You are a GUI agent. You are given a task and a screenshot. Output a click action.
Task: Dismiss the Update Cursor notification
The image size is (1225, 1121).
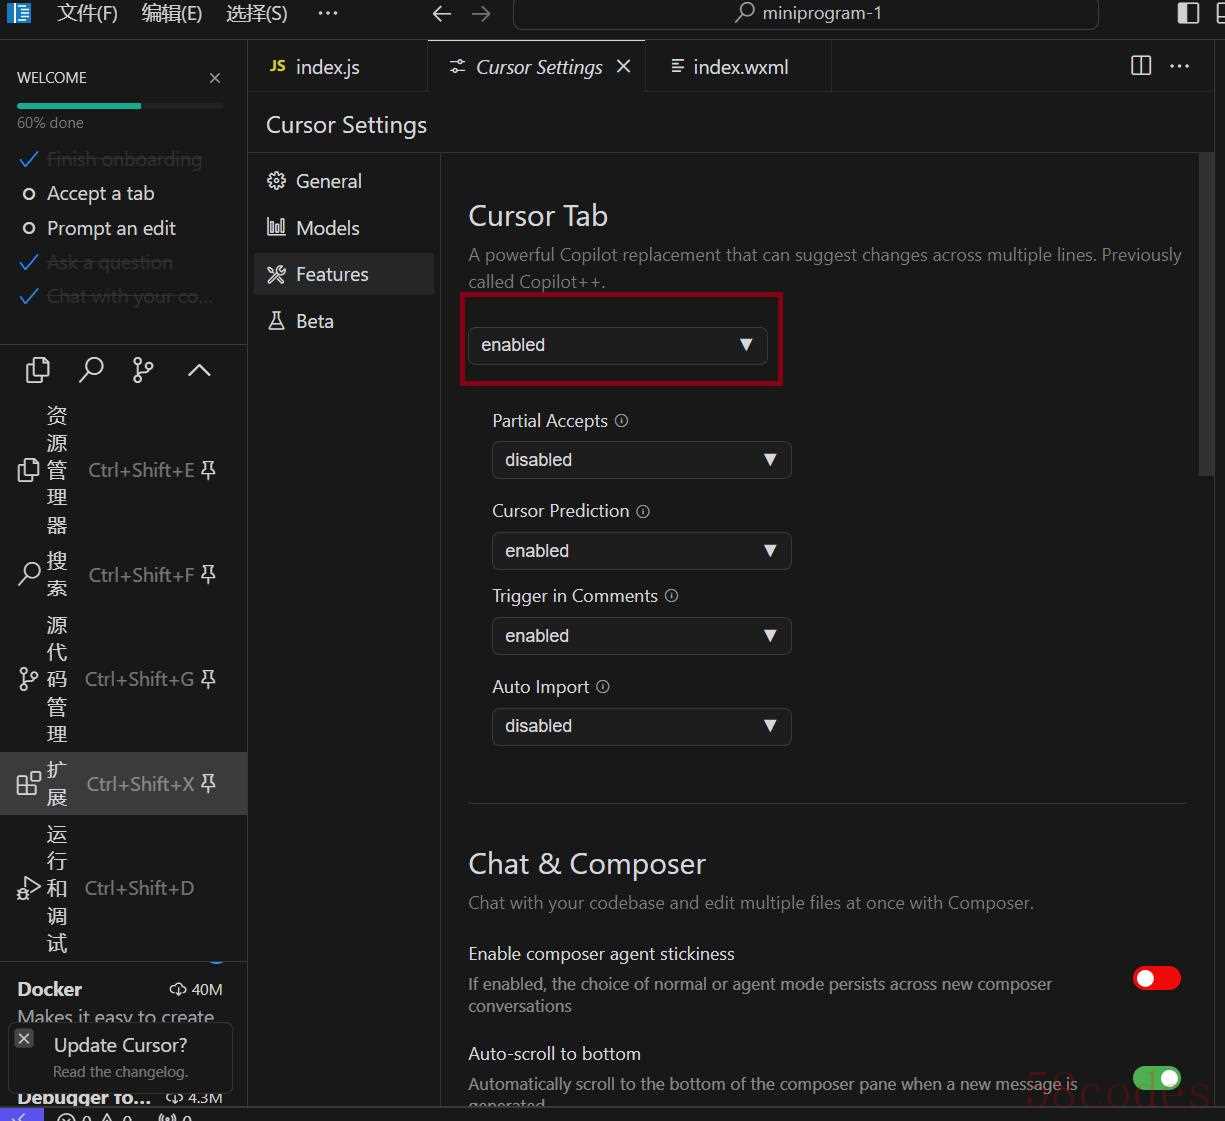[x=25, y=1039]
